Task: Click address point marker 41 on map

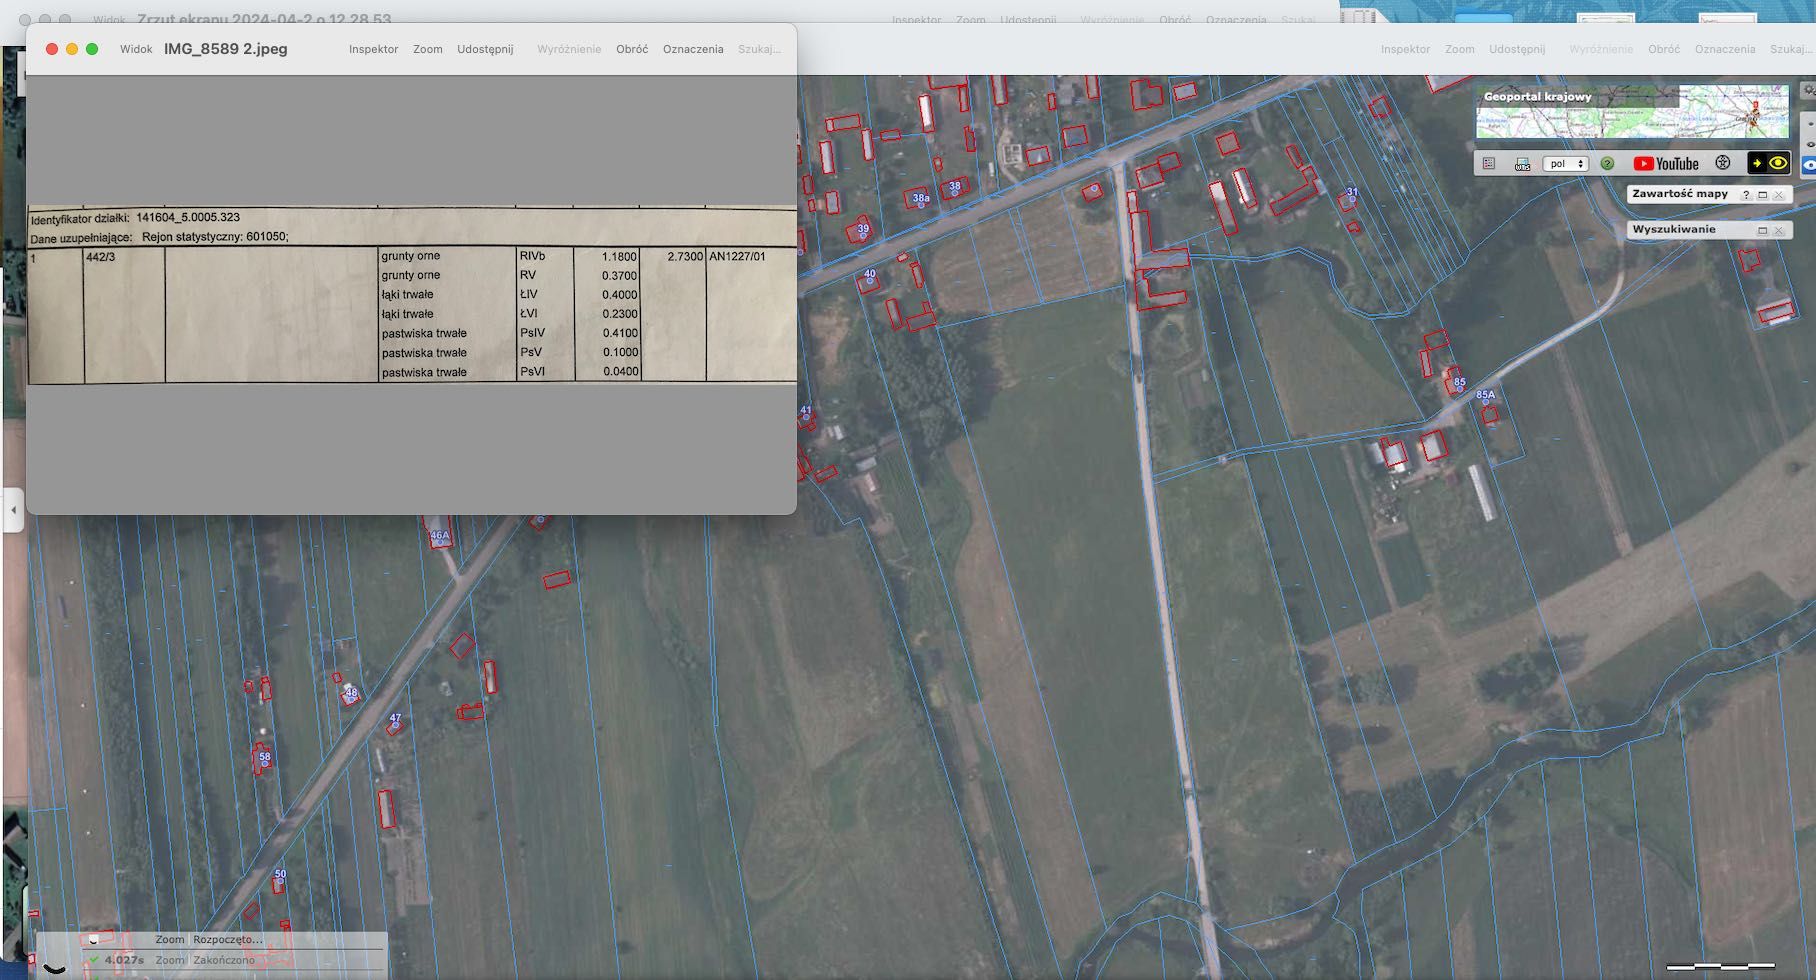Action: 806,411
